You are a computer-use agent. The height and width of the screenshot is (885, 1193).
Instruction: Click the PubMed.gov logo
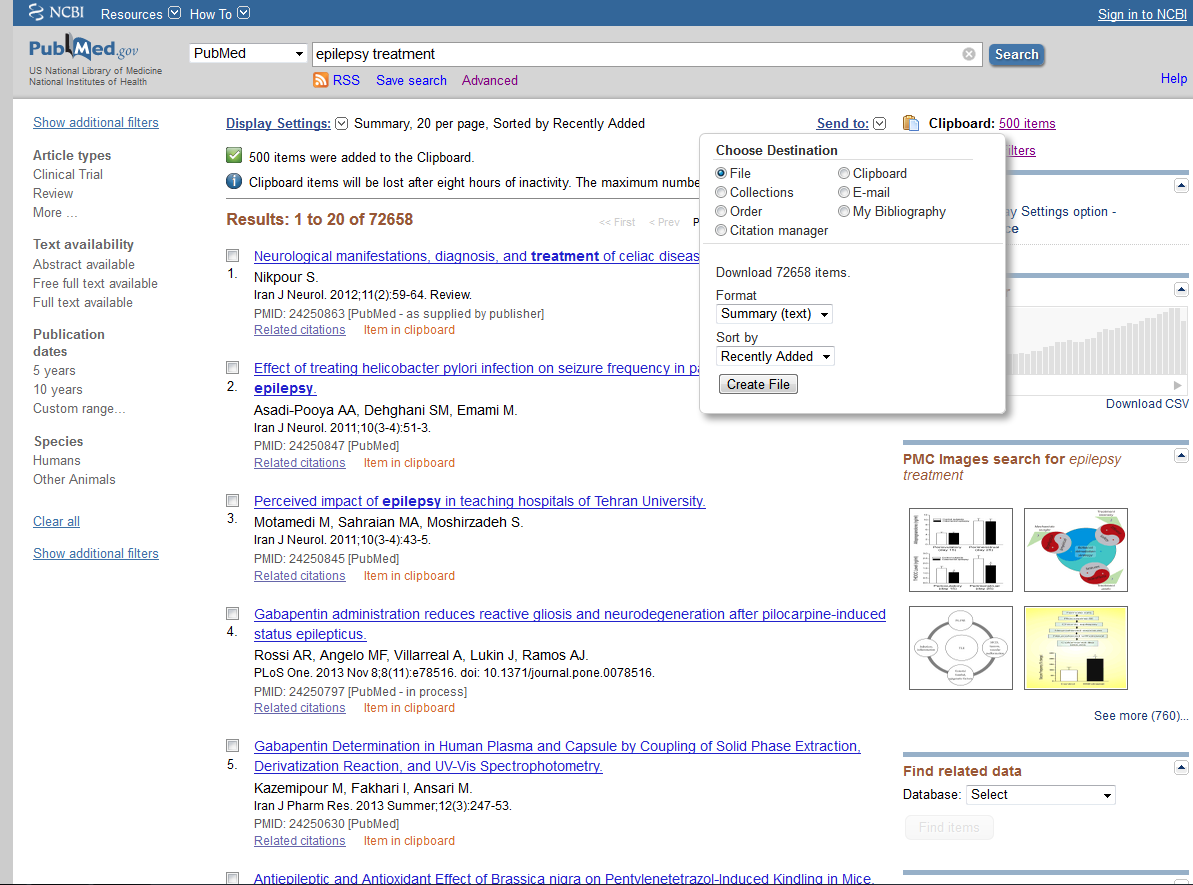tap(84, 49)
